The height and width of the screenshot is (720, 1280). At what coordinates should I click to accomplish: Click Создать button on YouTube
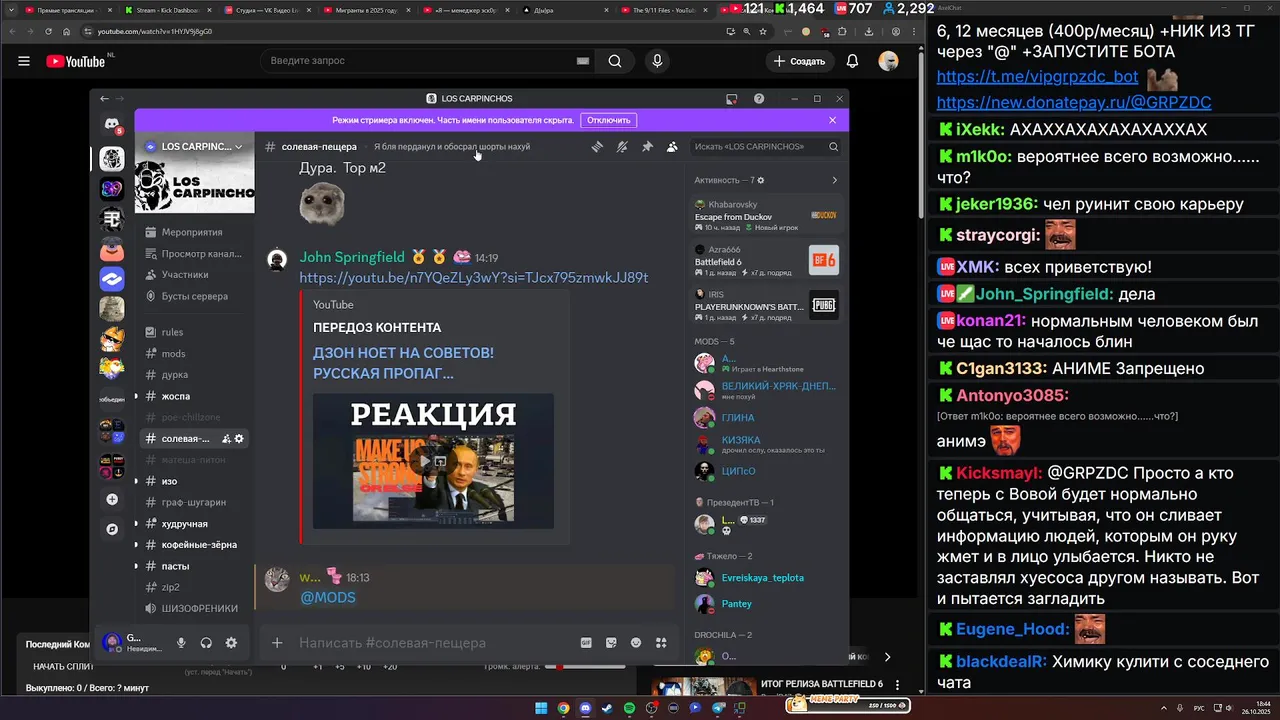(799, 61)
